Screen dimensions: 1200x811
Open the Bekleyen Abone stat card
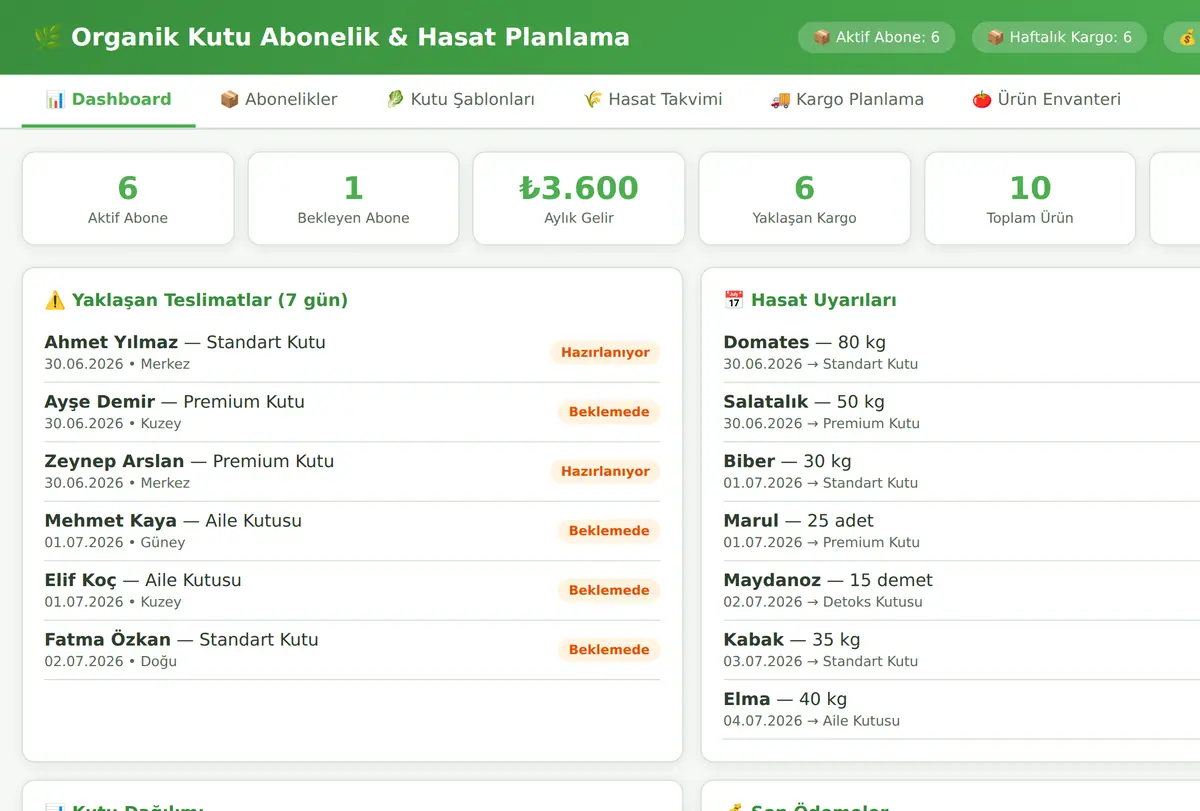pos(353,198)
